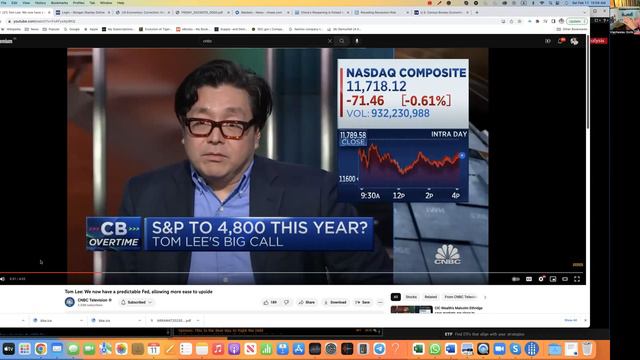The width and height of the screenshot is (640, 360).
Task: Open Skype from the Dock
Action: coord(515,349)
